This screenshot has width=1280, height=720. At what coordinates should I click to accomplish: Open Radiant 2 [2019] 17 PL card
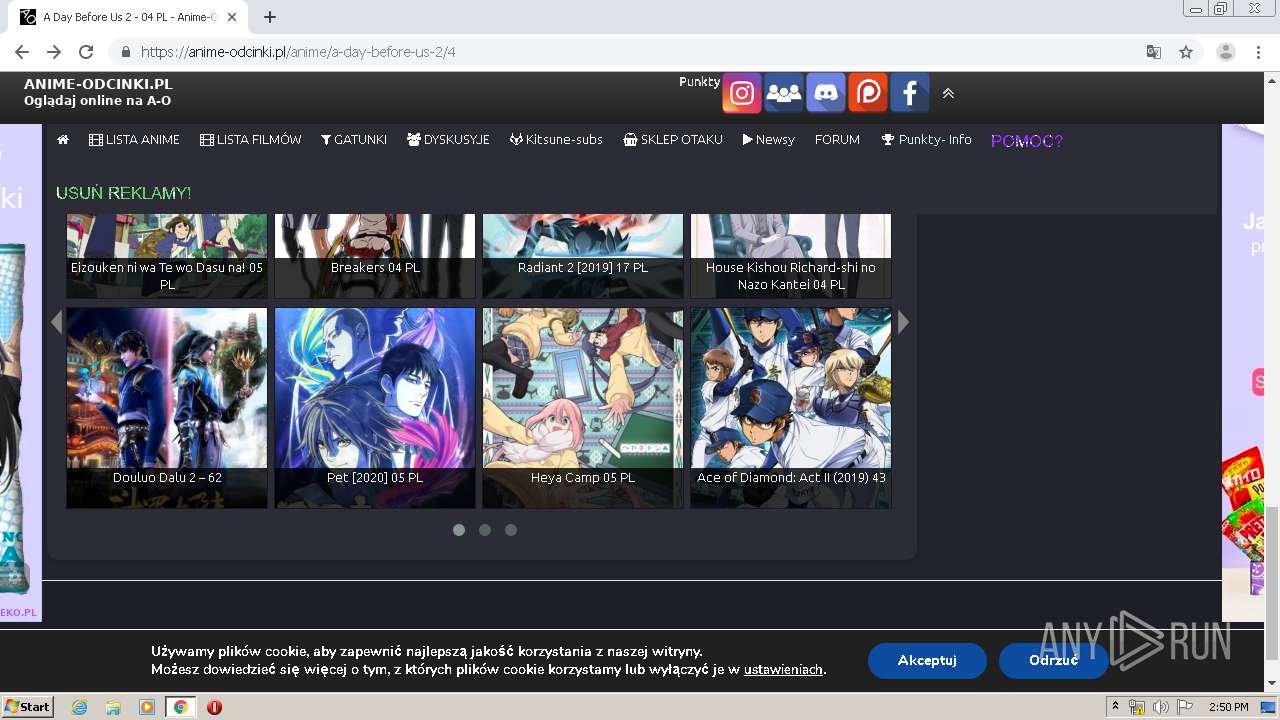coord(583,256)
